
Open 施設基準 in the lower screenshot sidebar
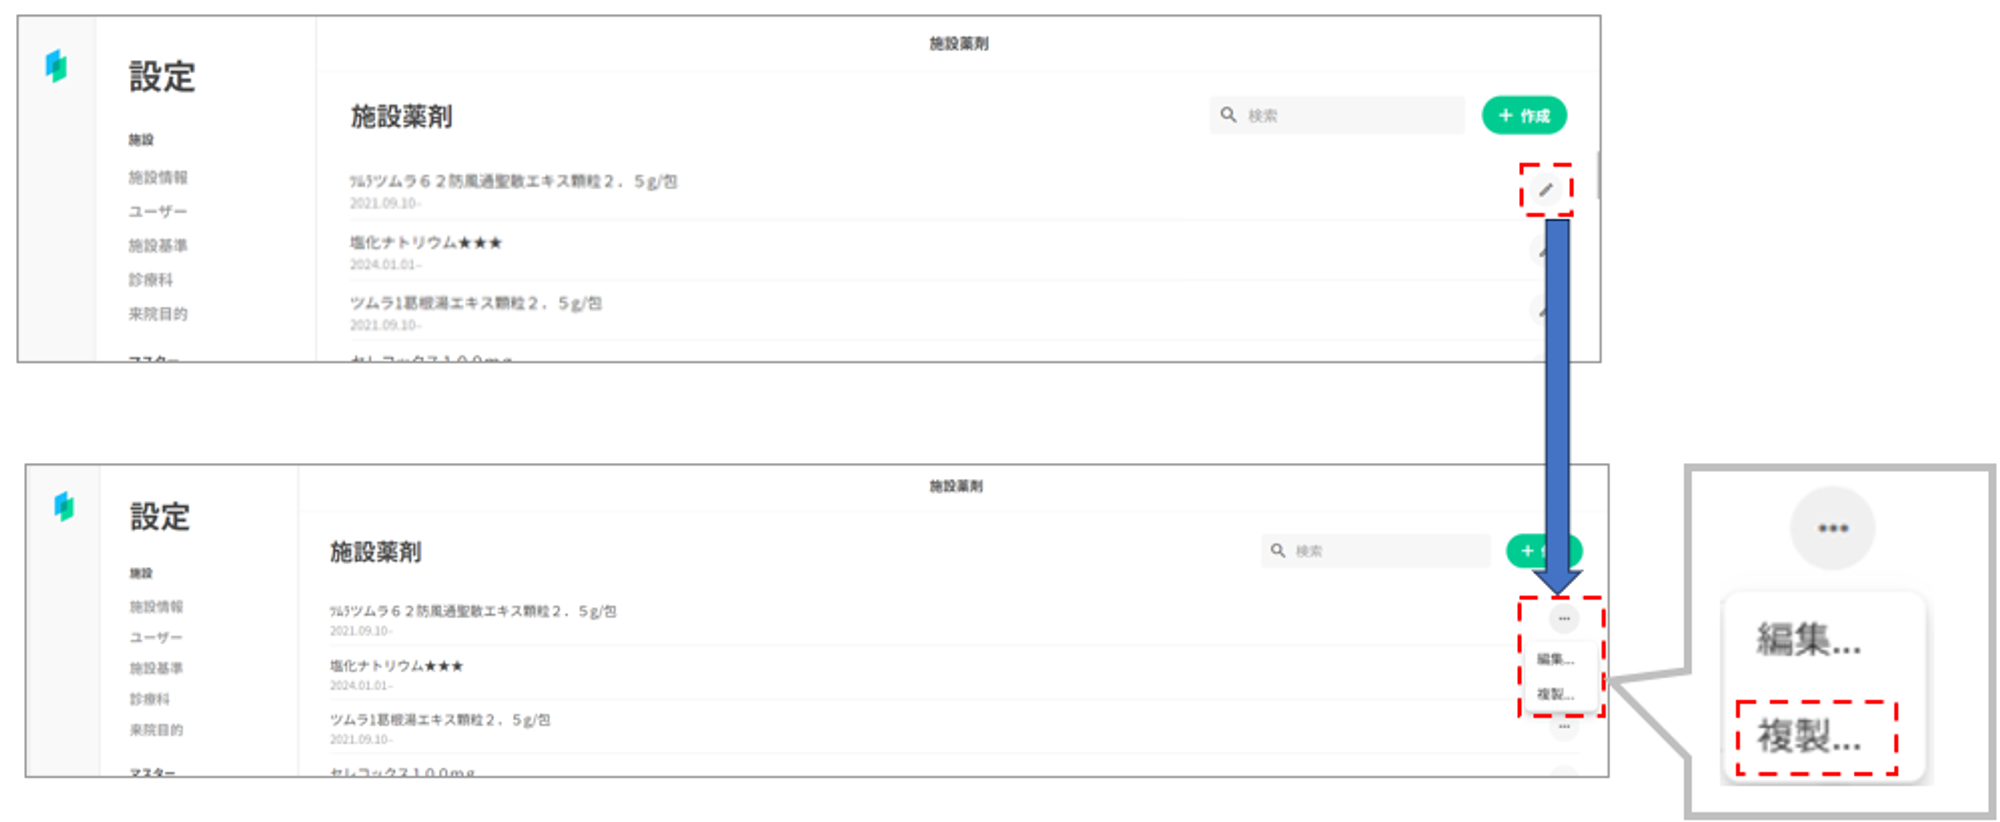[156, 668]
